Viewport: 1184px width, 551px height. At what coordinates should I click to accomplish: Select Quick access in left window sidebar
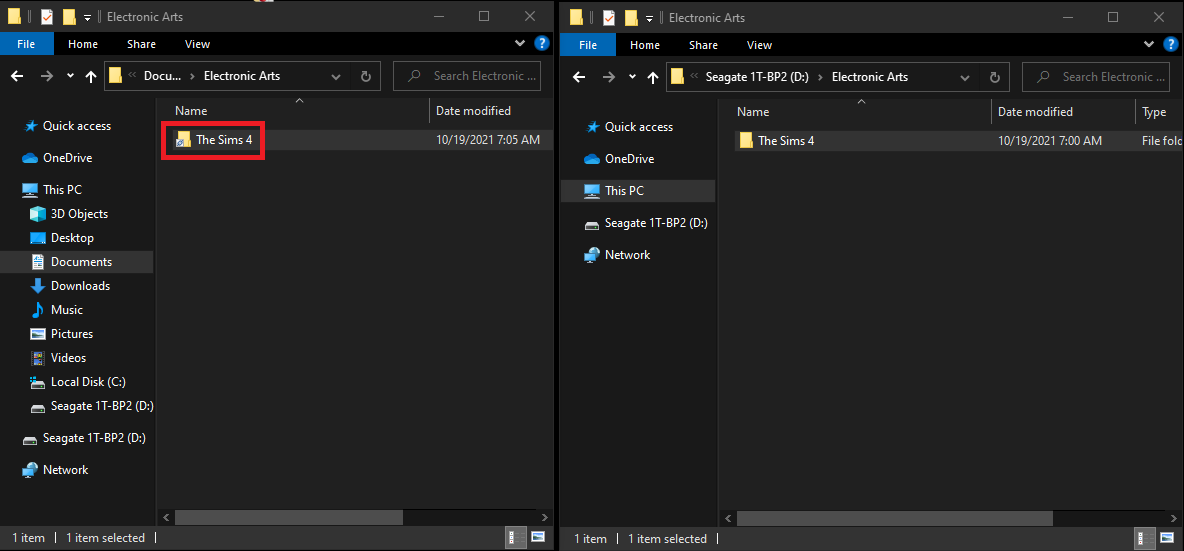pos(77,126)
